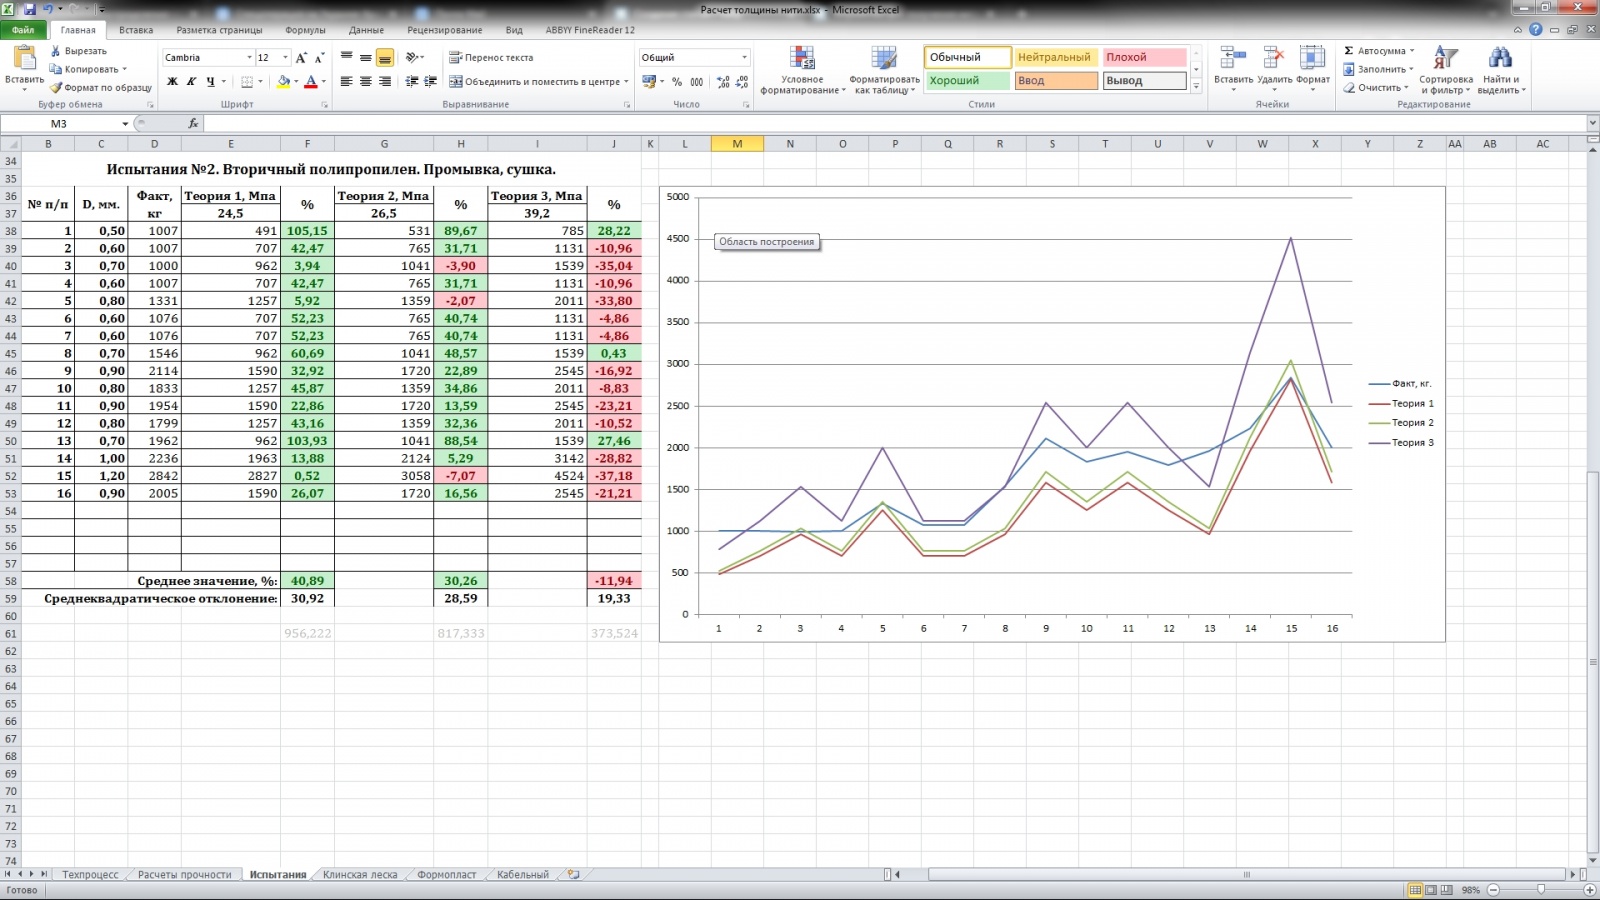Decrease decimal places
Viewport: 1600px width, 900px height.
pos(743,82)
